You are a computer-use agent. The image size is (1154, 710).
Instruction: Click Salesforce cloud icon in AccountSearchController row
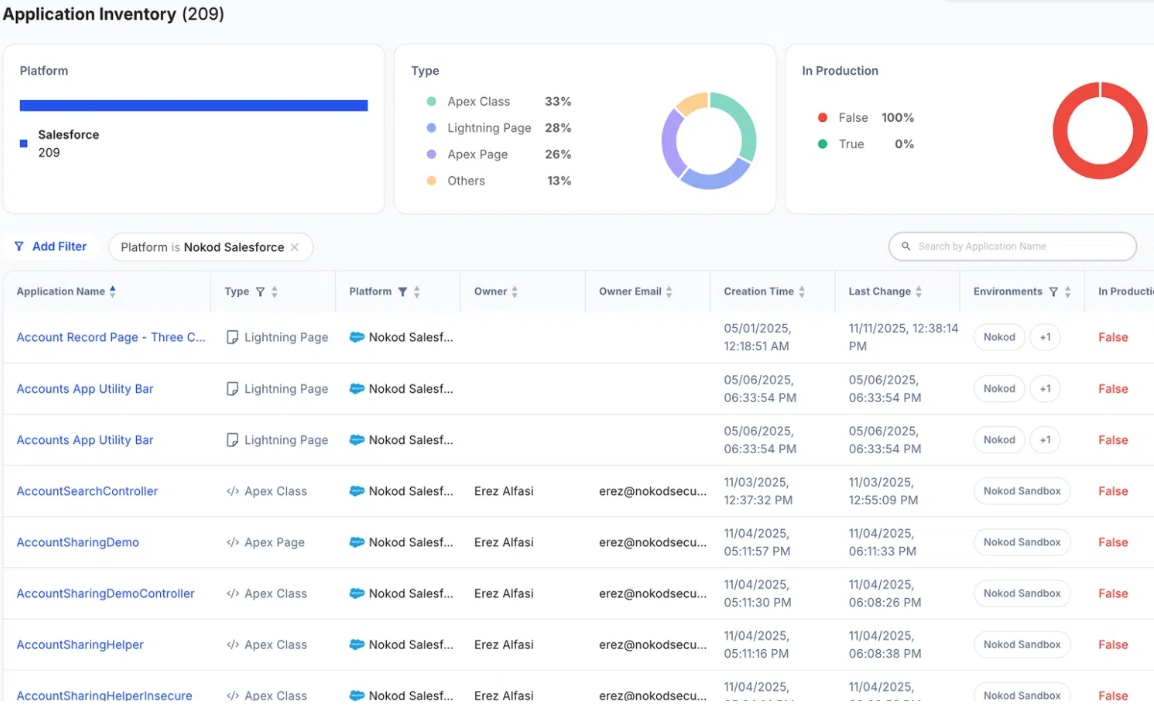357,491
